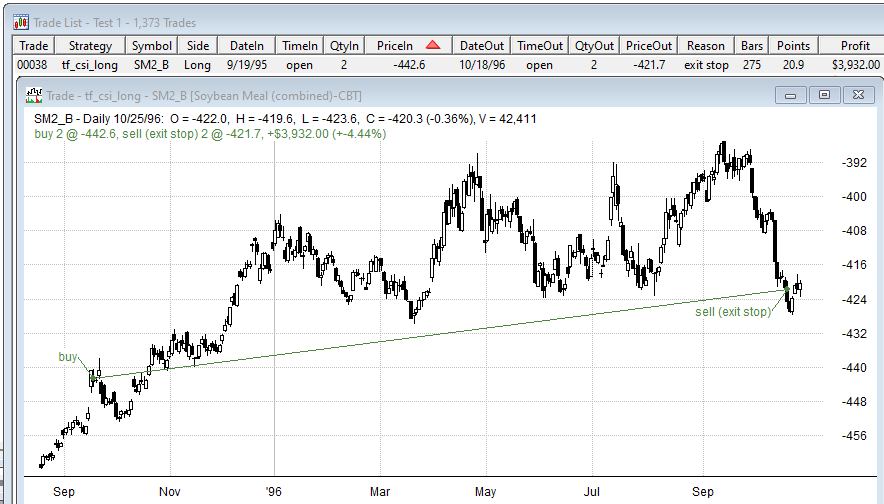Sort trades by the Strategy column
Screen dimensions: 884x504
pyautogui.click(x=90, y=45)
